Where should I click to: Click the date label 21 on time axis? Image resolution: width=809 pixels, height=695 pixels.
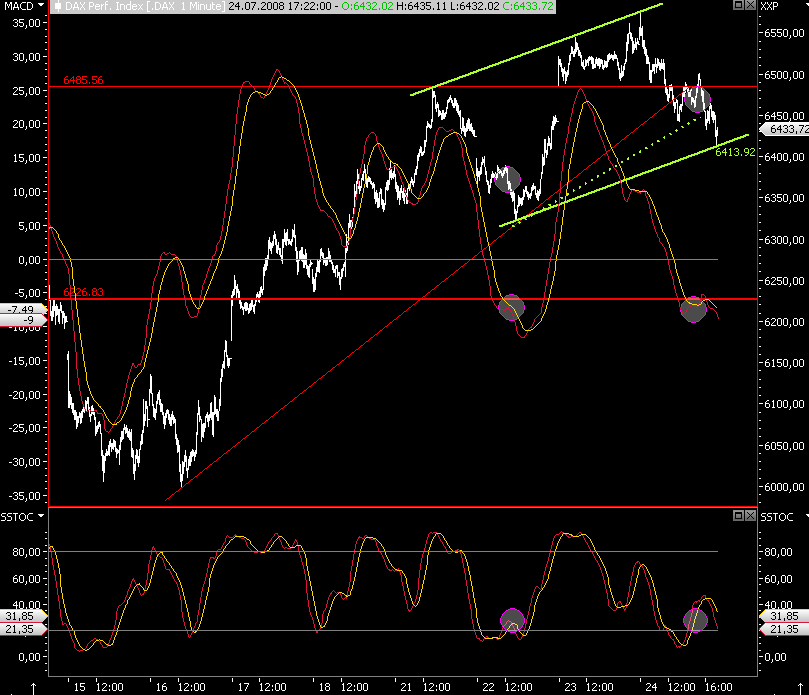point(406,687)
